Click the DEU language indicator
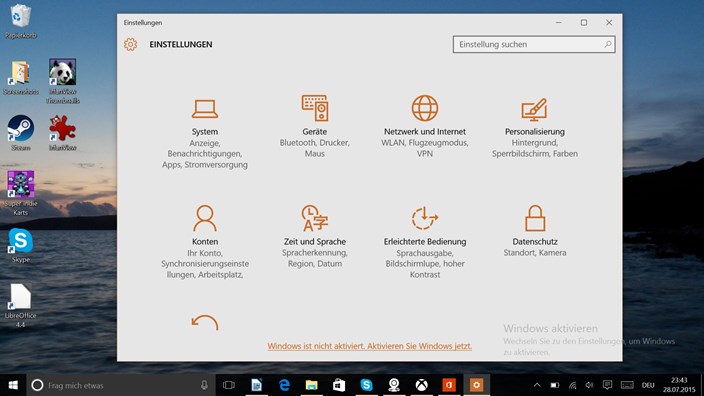The width and height of the screenshot is (704, 396). [x=648, y=385]
